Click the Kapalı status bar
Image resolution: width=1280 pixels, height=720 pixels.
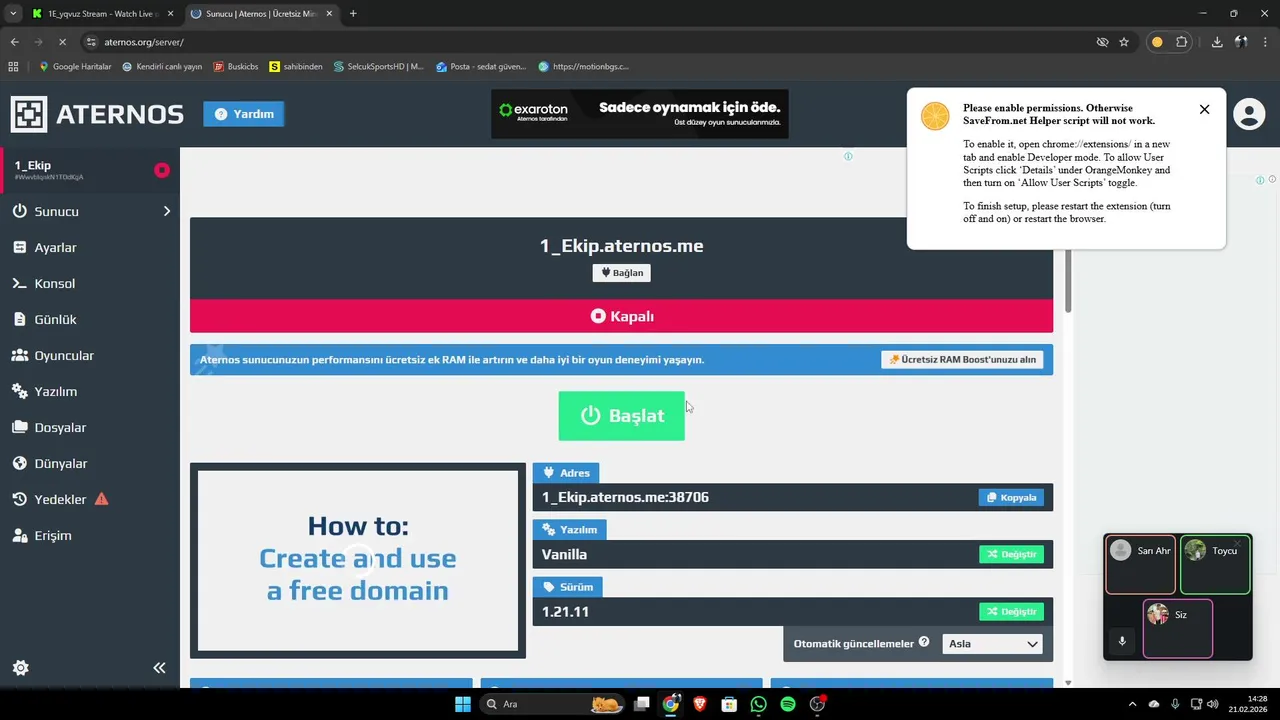(x=621, y=316)
